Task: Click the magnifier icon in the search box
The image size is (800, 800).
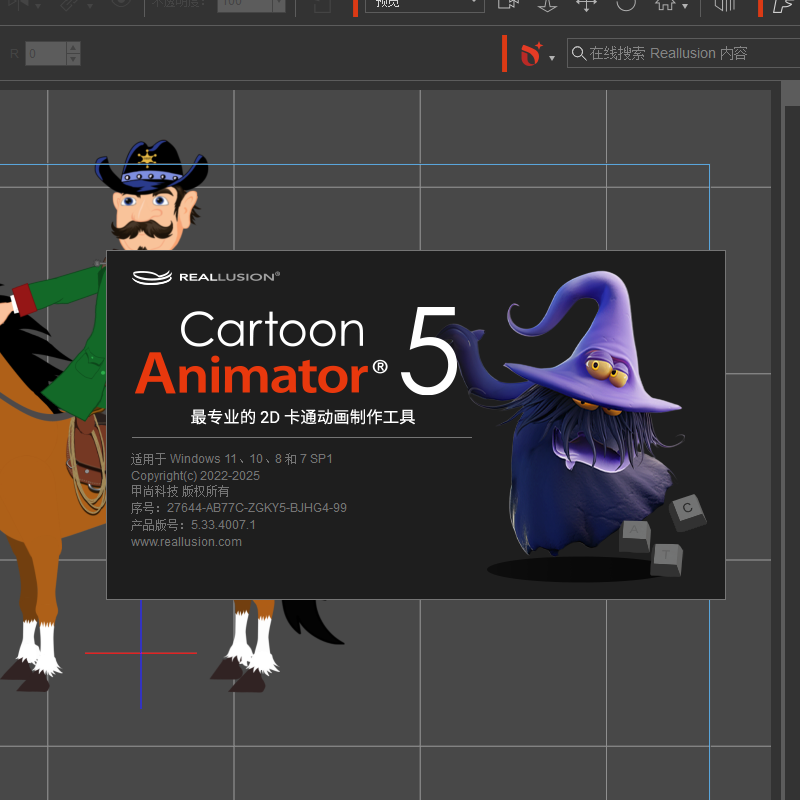Action: (578, 53)
